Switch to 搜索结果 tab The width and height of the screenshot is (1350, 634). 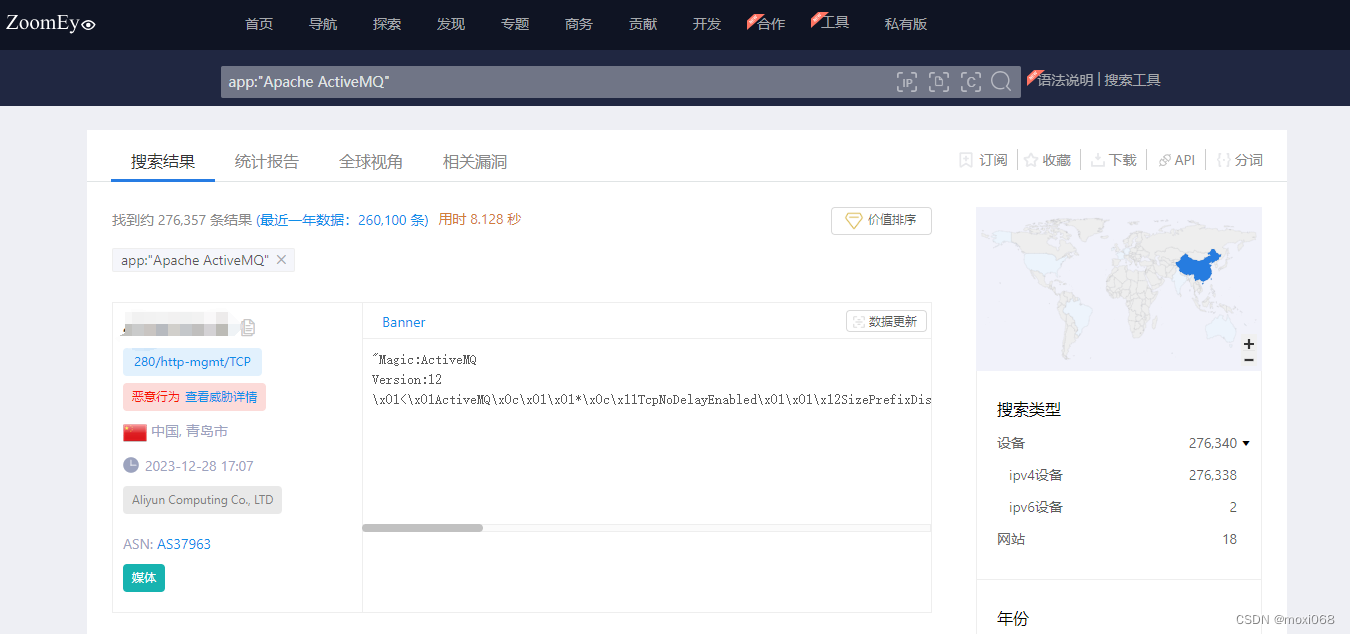pyautogui.click(x=163, y=161)
